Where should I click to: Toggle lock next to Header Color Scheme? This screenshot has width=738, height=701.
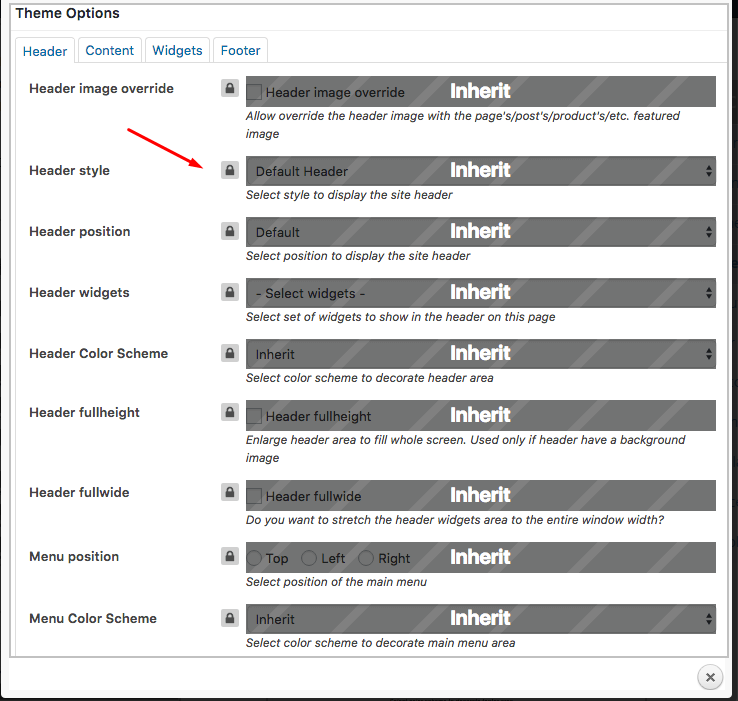(x=230, y=353)
